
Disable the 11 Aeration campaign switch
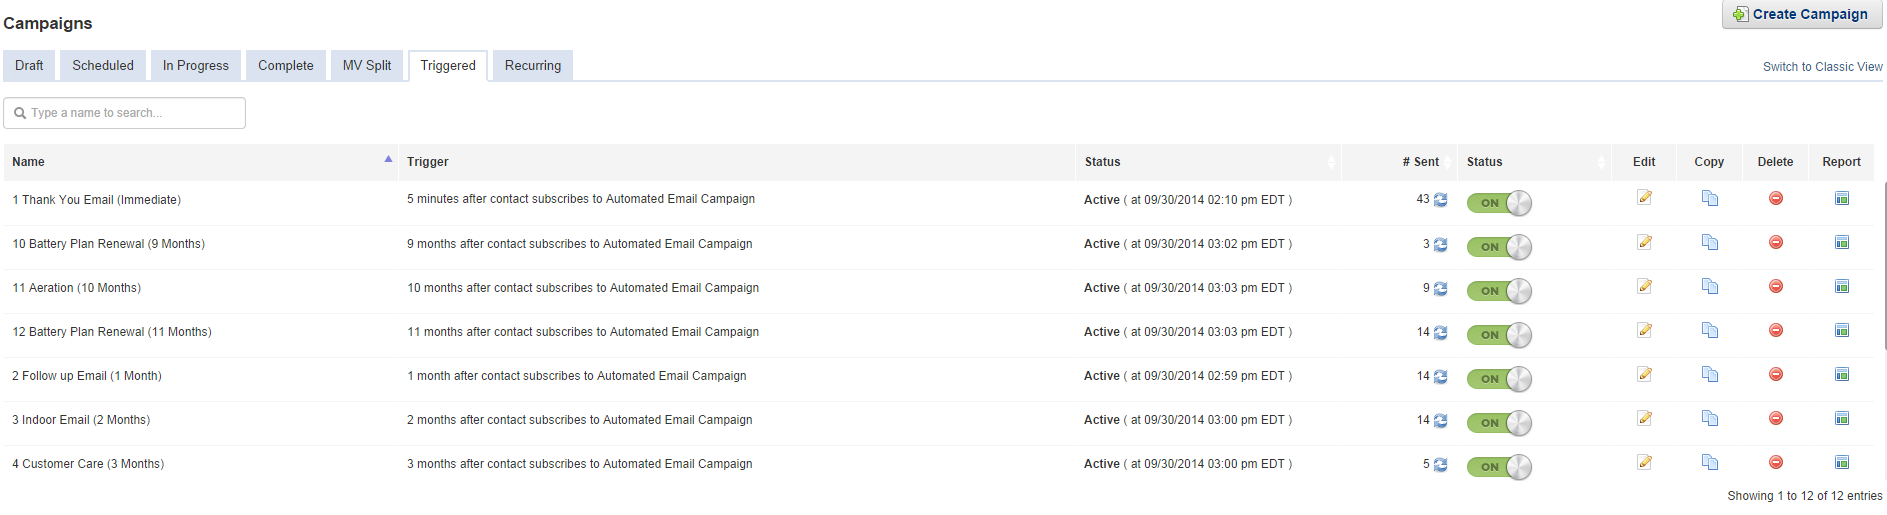(x=1498, y=291)
